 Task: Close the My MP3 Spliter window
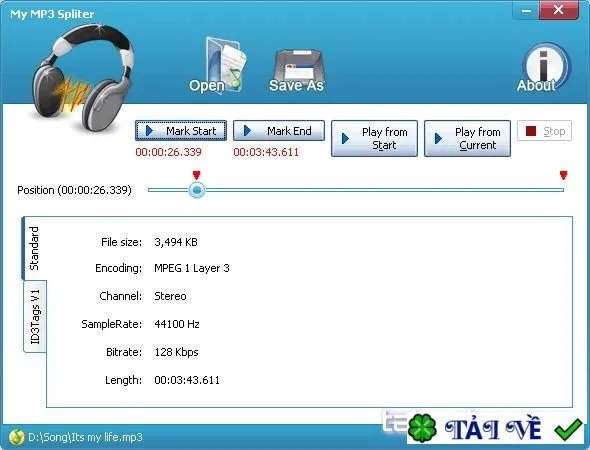pos(559,10)
